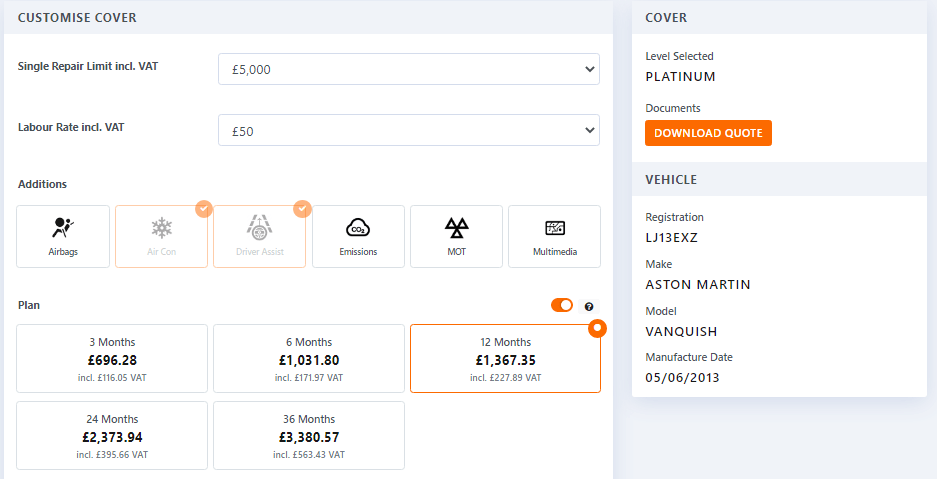Image resolution: width=937 pixels, height=479 pixels.
Task: Click the Driver Assist icon
Action: tap(259, 227)
